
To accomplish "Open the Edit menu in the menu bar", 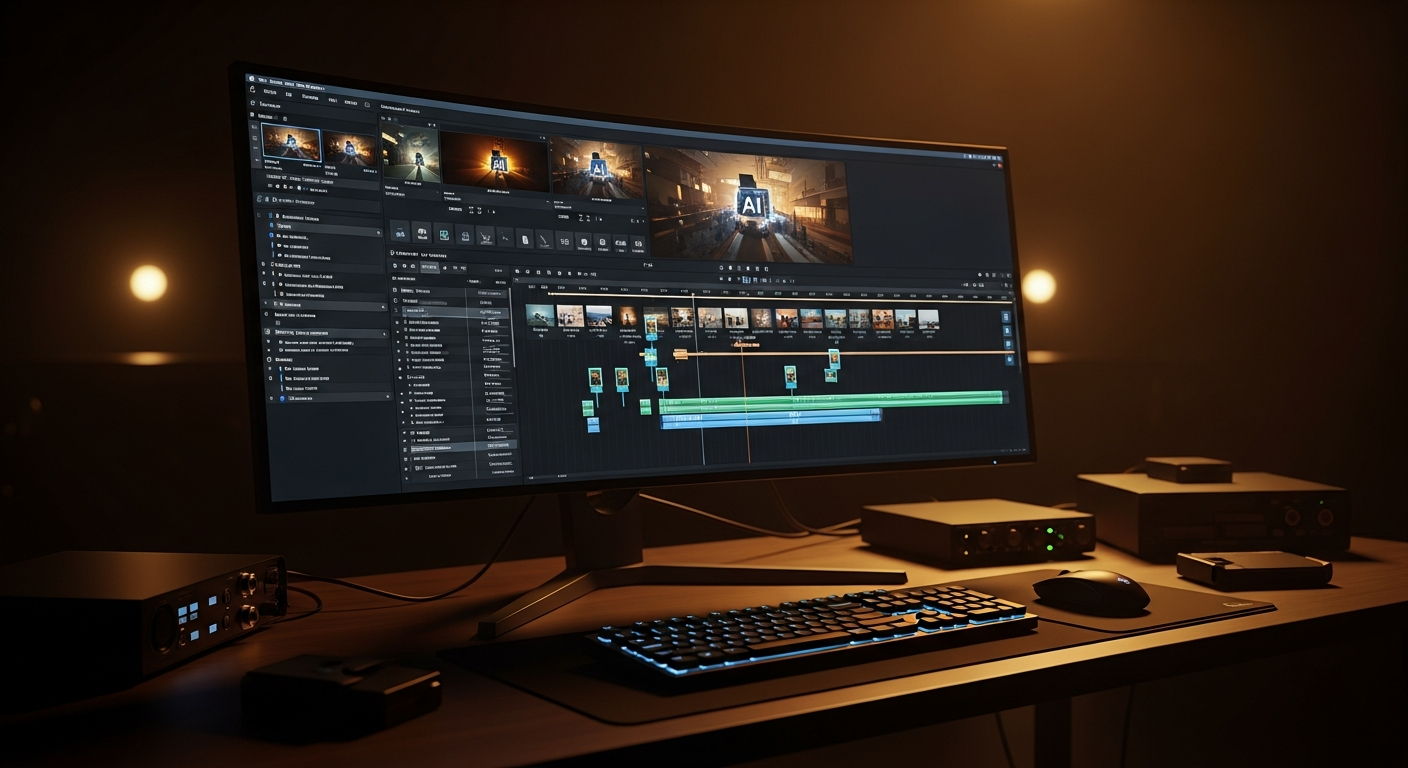I will coord(276,82).
